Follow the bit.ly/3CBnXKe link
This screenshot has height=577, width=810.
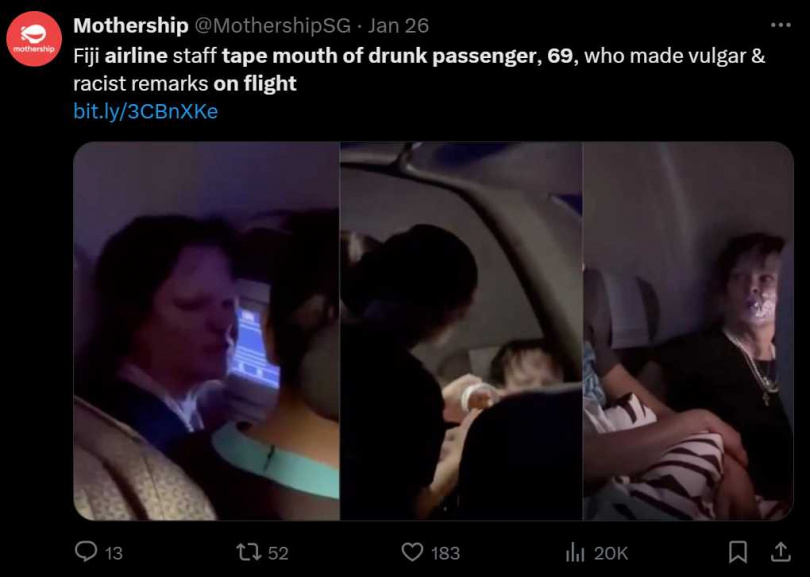point(146,111)
